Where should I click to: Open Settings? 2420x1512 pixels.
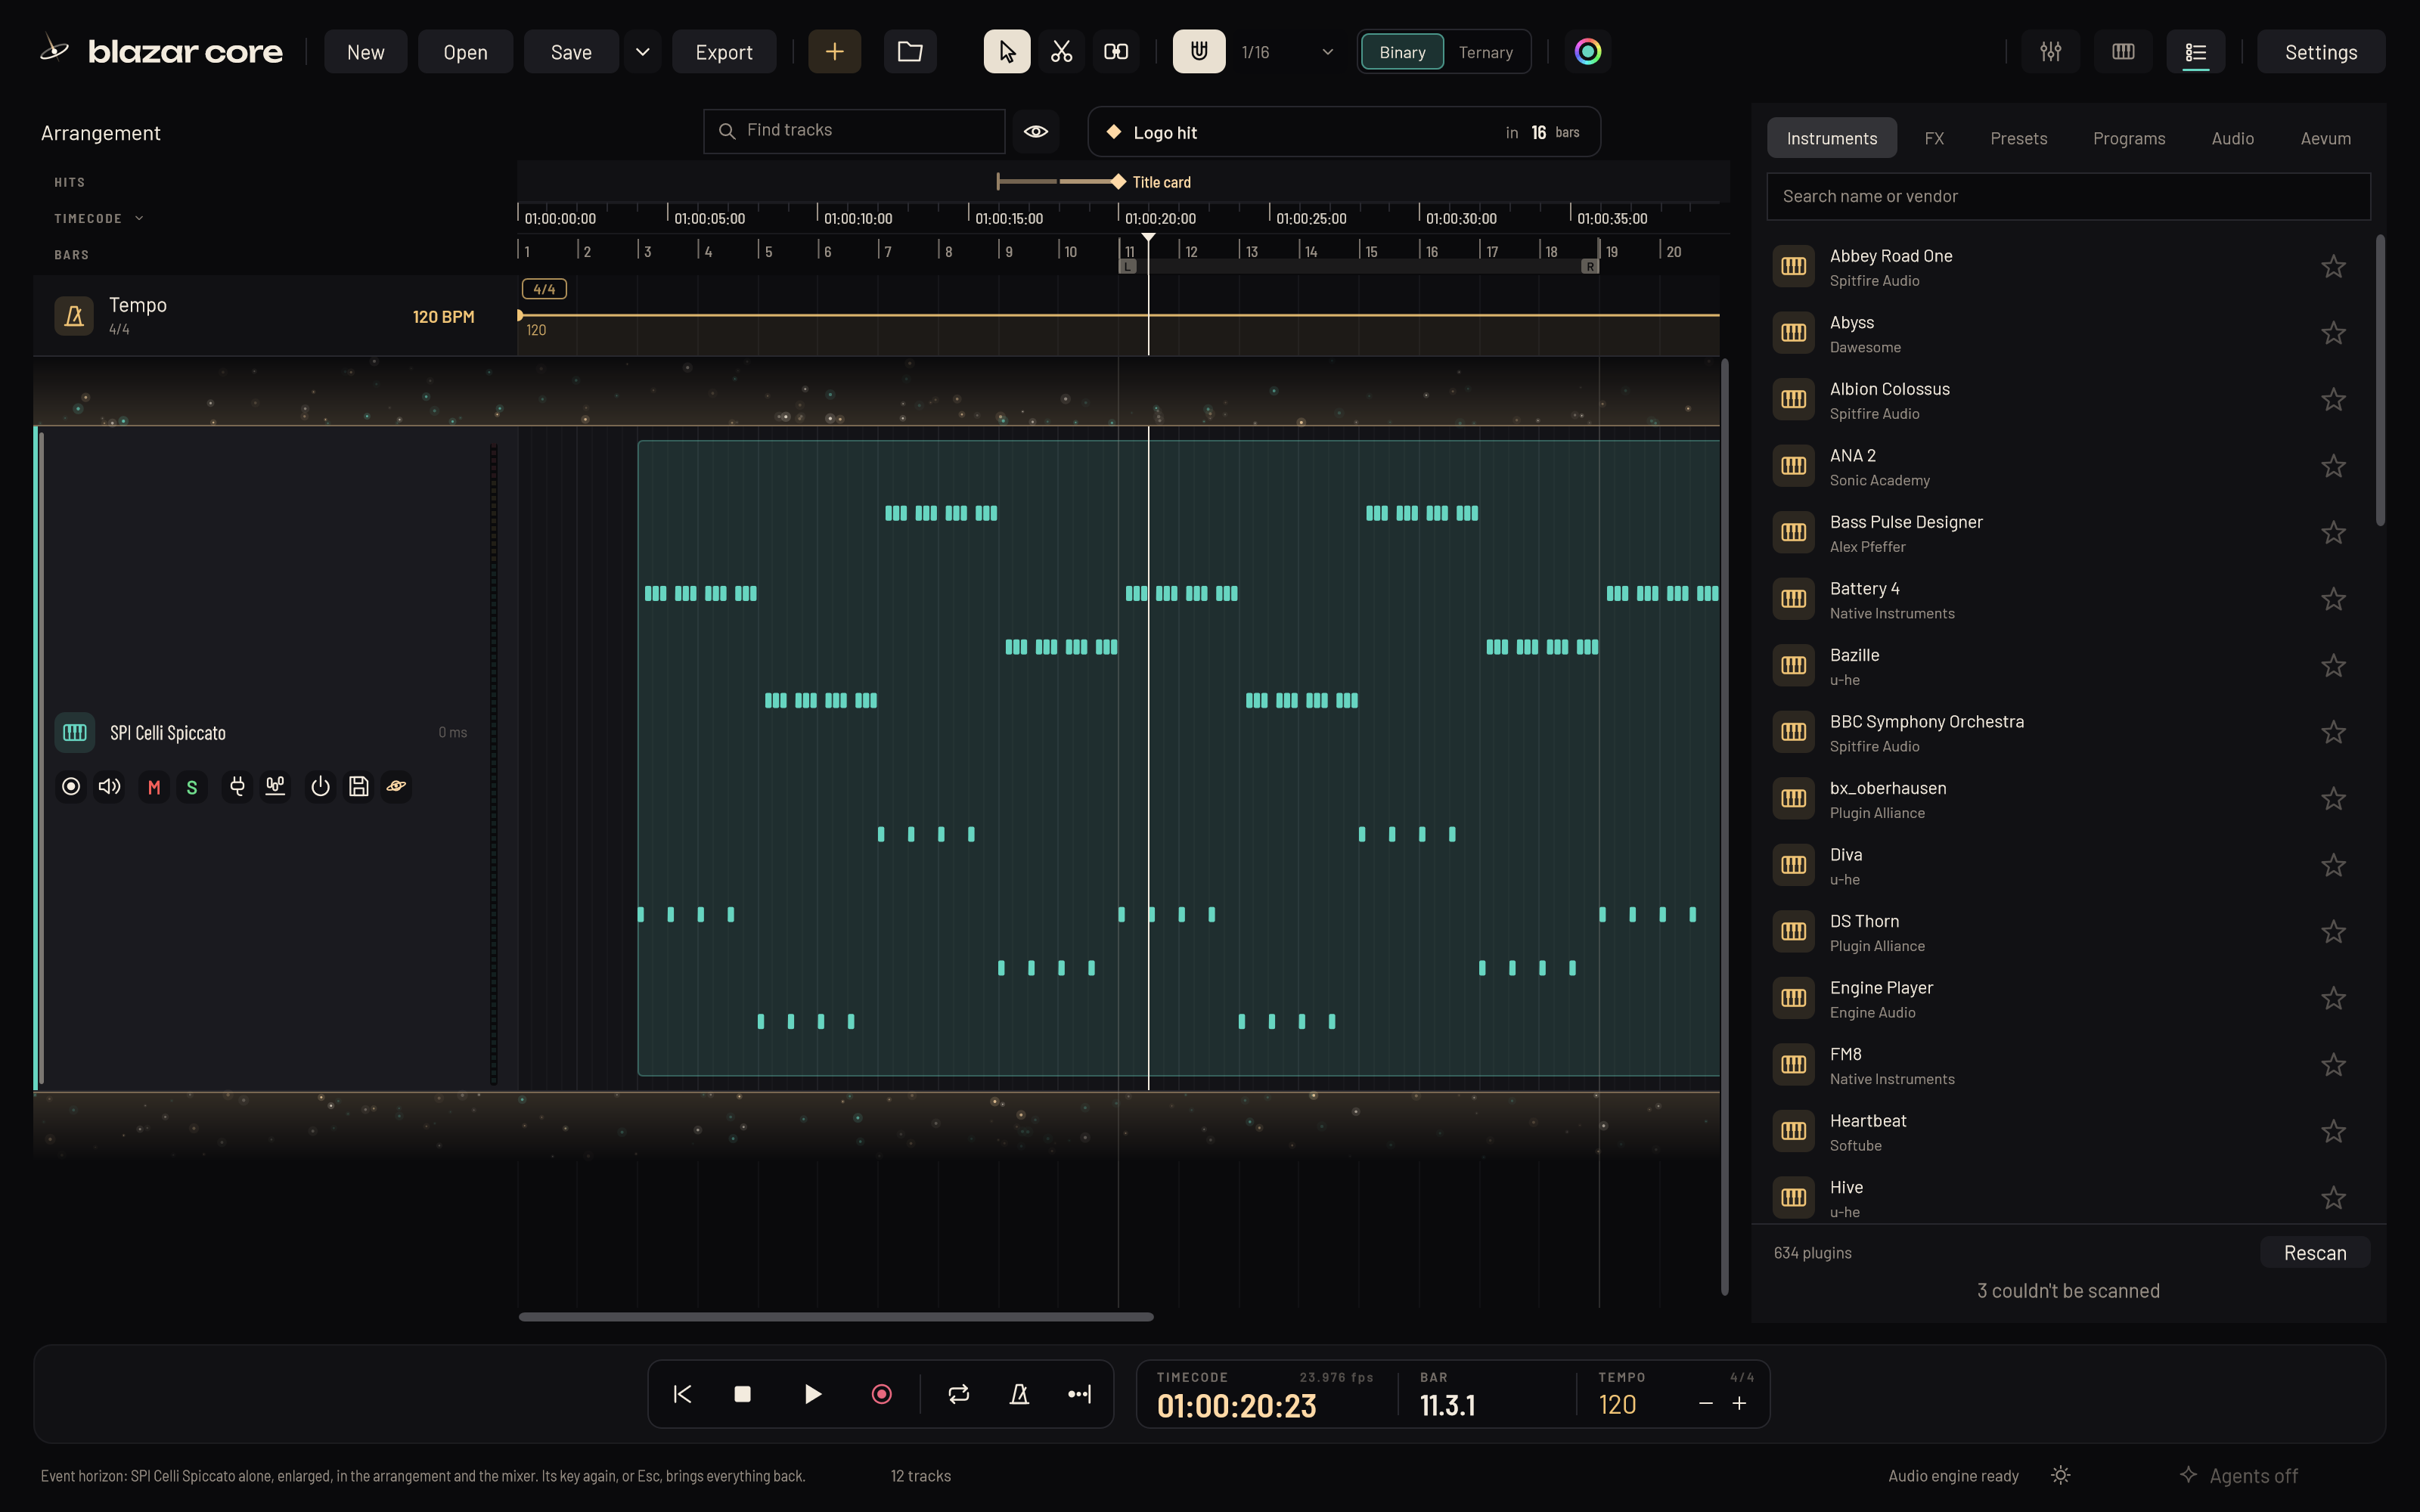click(x=2321, y=52)
